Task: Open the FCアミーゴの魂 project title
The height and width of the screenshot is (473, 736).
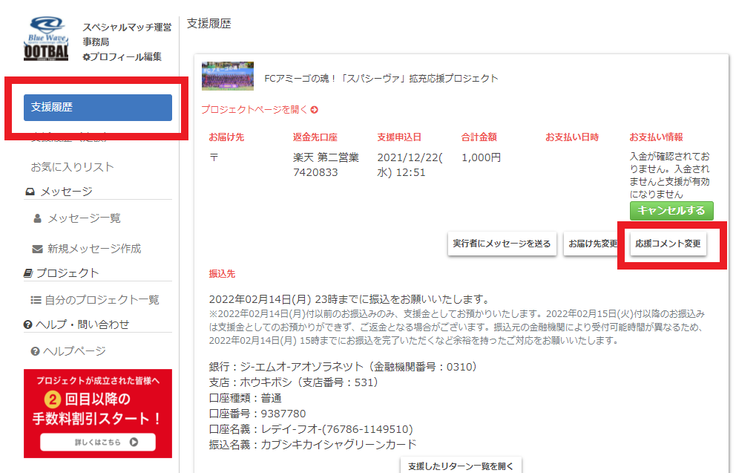Action: pos(381,77)
